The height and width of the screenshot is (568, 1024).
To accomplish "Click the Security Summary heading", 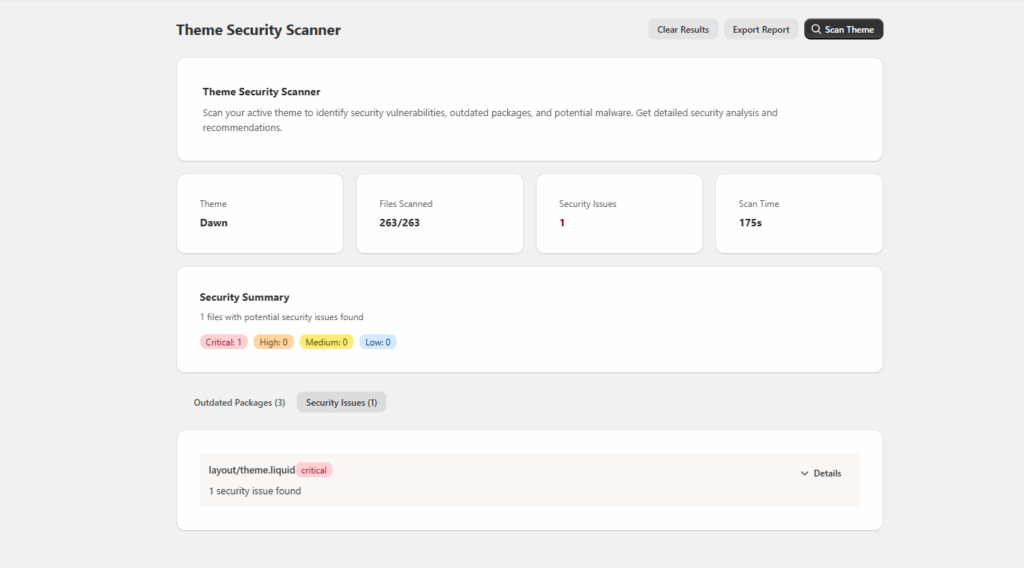I will tap(244, 297).
